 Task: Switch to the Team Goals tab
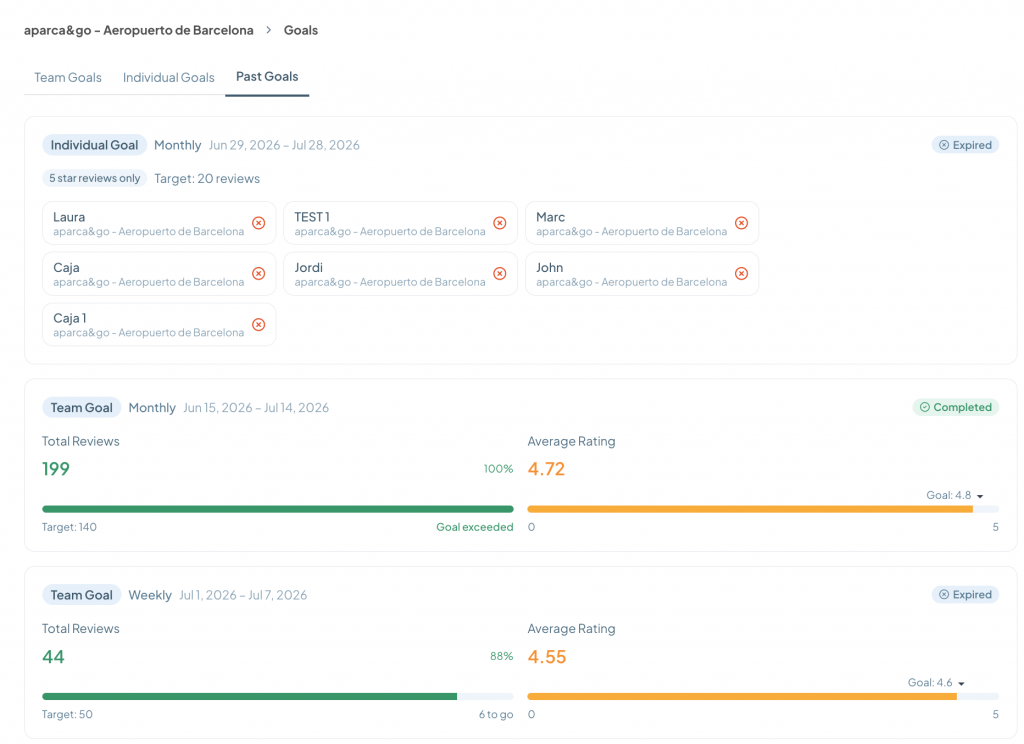[68, 78]
